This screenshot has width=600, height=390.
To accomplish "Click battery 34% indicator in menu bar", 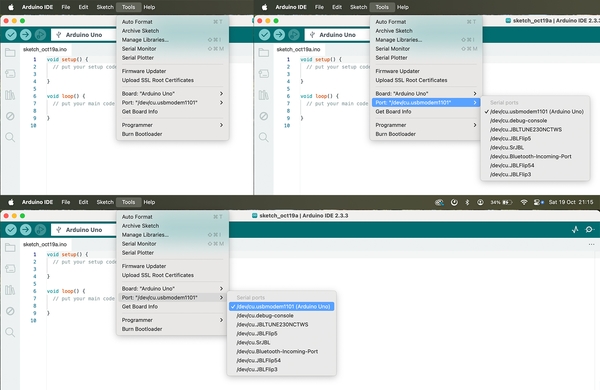I will [x=501, y=202].
